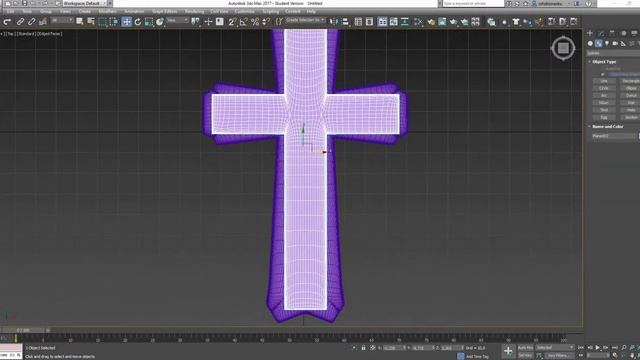The image size is (640, 360).
Task: Open Material Editor icon
Action: [418, 22]
